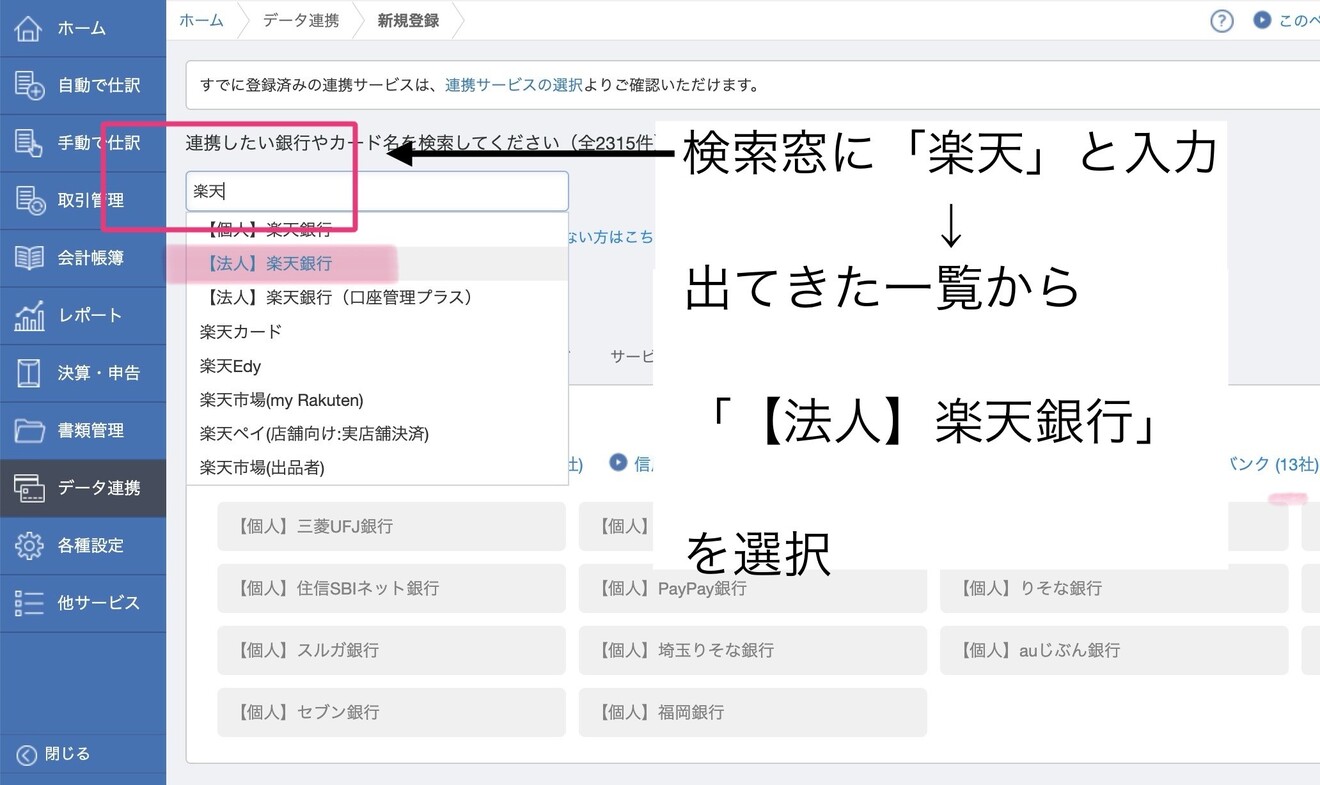Choose the 【個人】住信SBIネット銀行 button
Screen dimensions: 1320x785
coord(391,588)
